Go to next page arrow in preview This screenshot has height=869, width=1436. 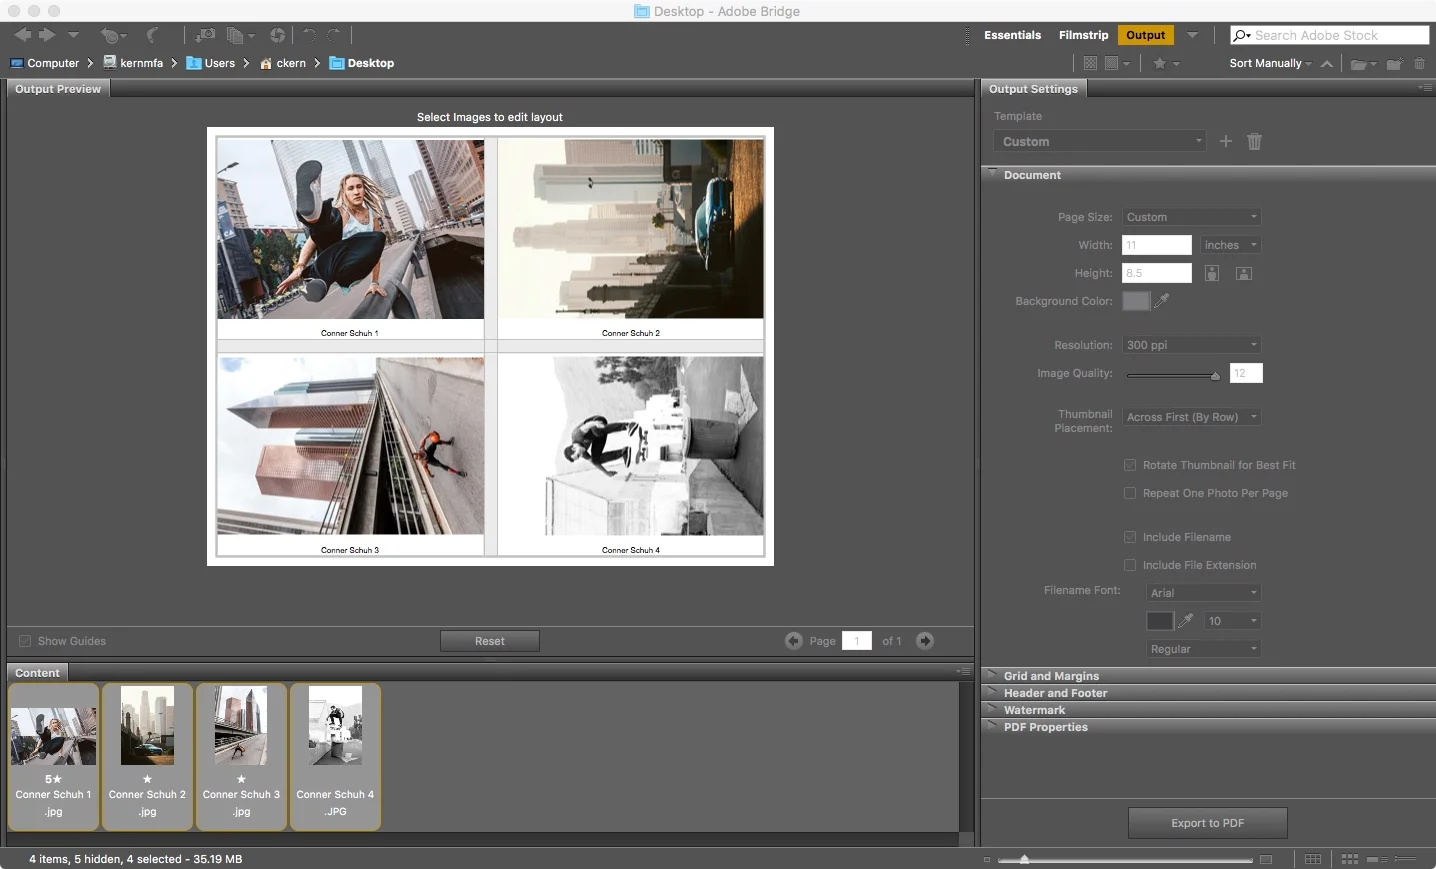click(925, 641)
